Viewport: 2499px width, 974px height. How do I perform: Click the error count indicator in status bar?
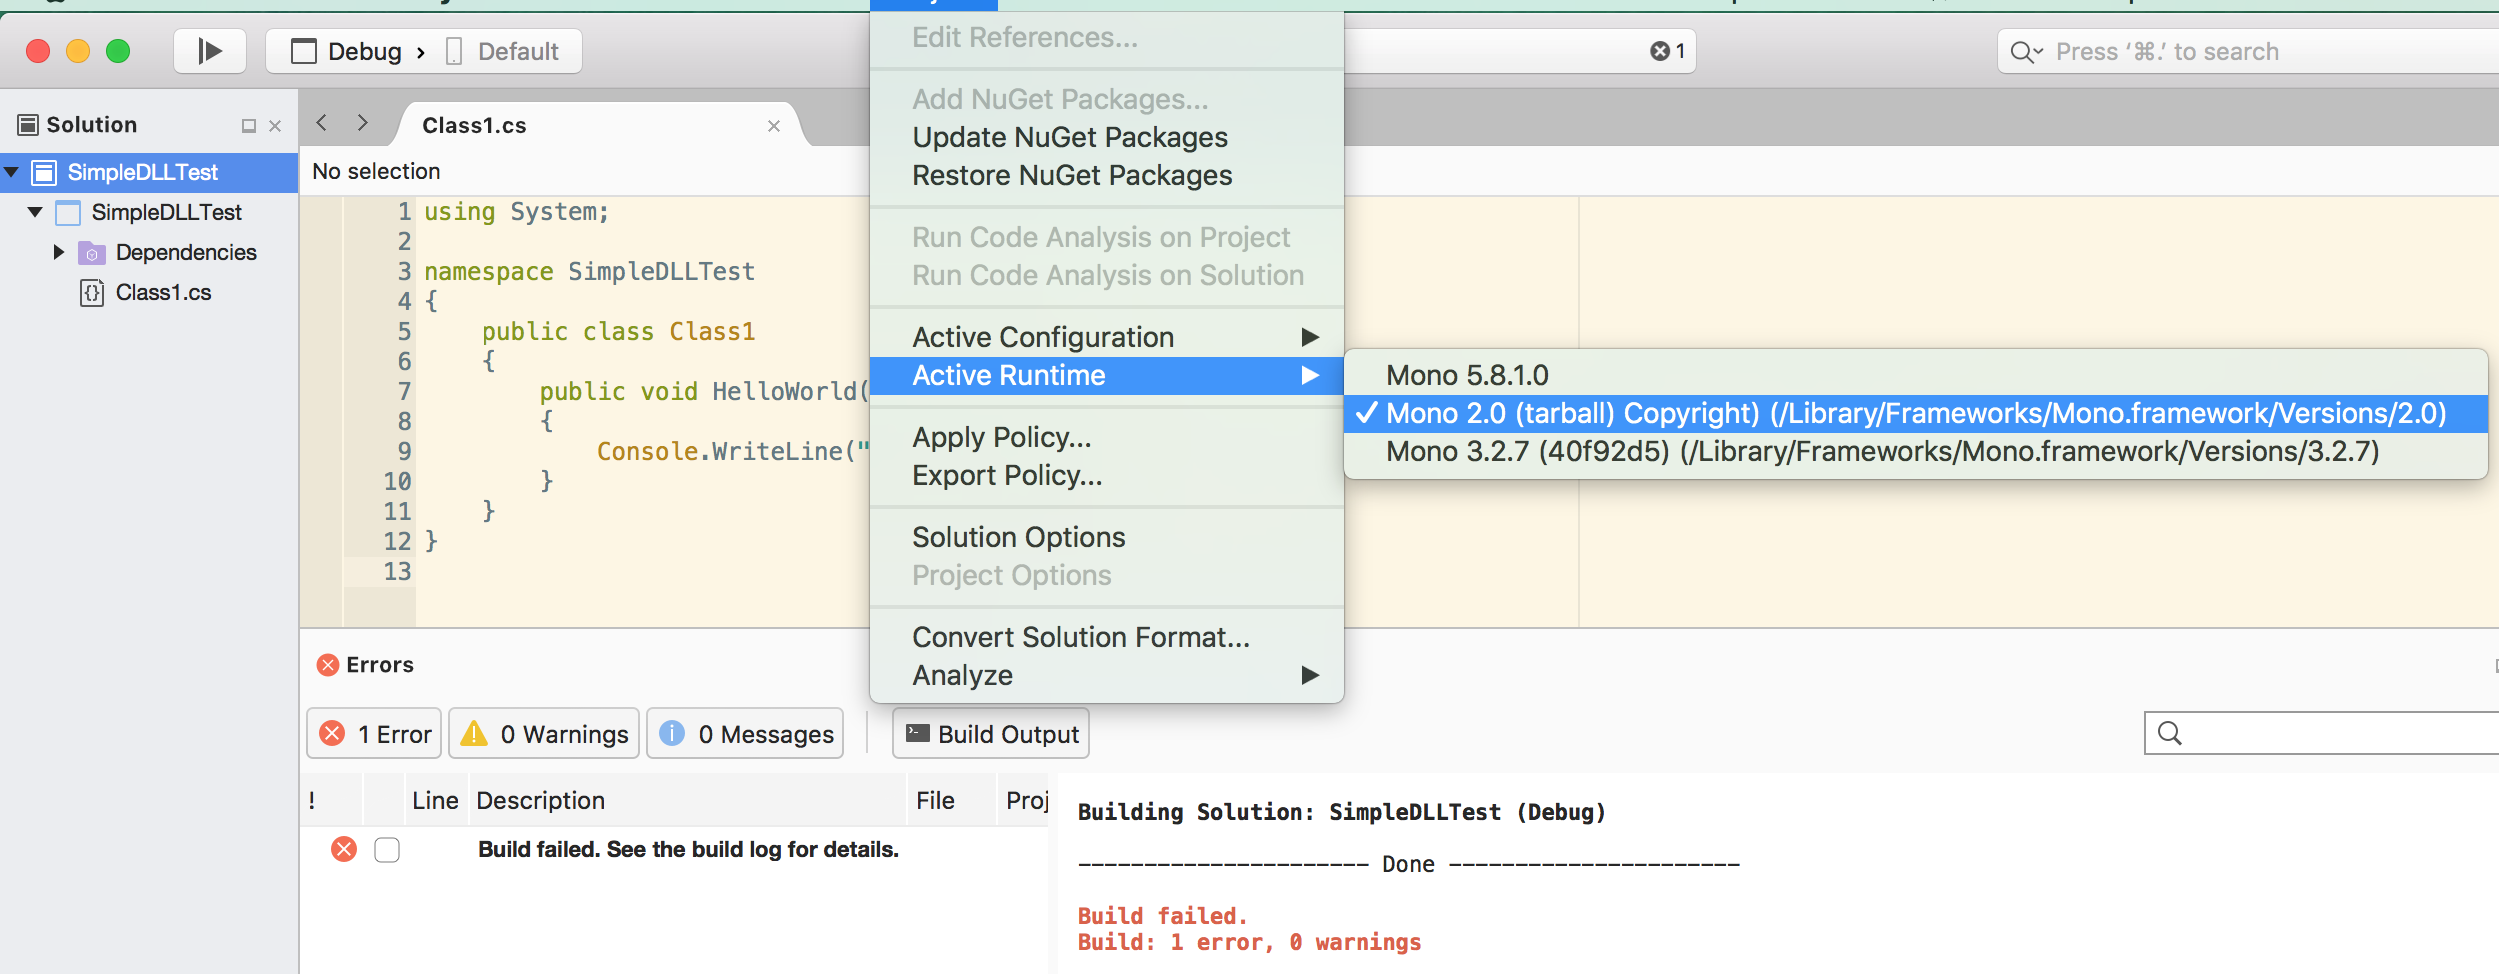tap(1668, 51)
